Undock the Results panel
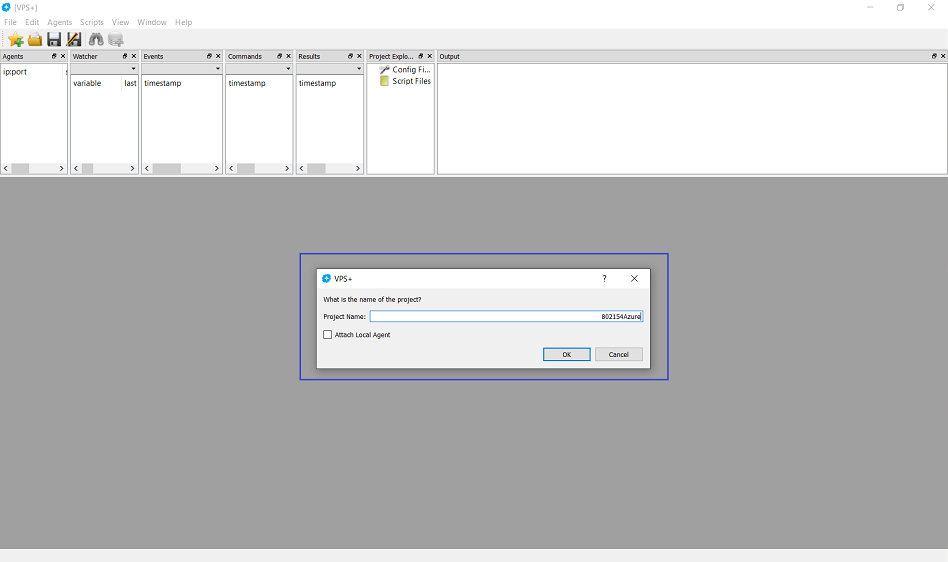948x562 pixels. tap(350, 56)
